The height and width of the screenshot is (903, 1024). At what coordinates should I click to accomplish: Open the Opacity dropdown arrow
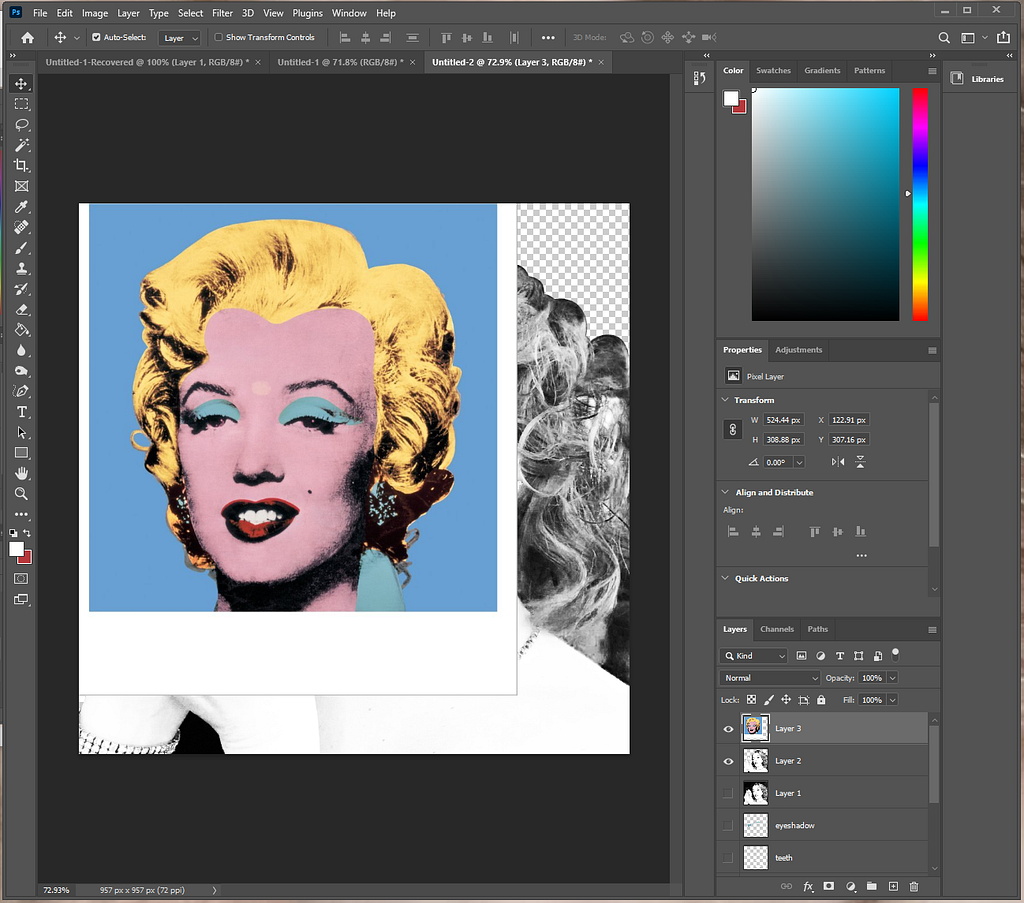[893, 678]
